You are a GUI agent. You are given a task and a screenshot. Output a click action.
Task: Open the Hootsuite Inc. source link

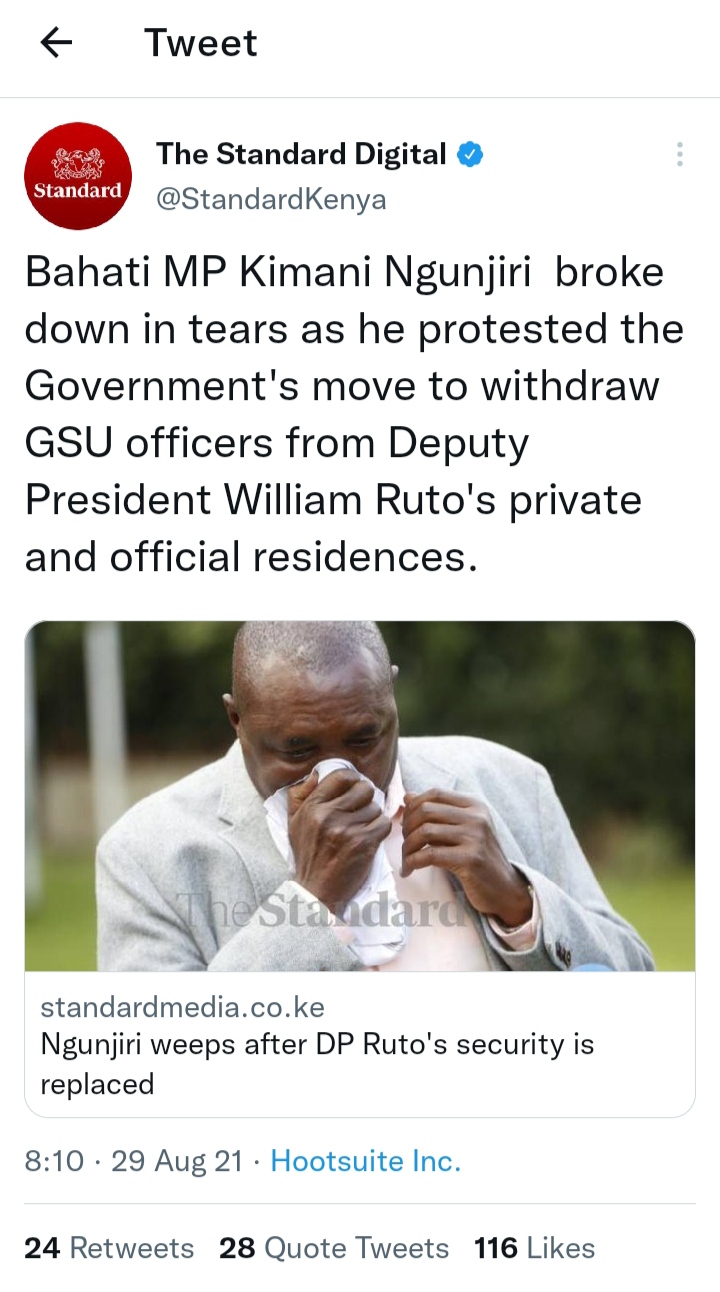click(x=366, y=1161)
